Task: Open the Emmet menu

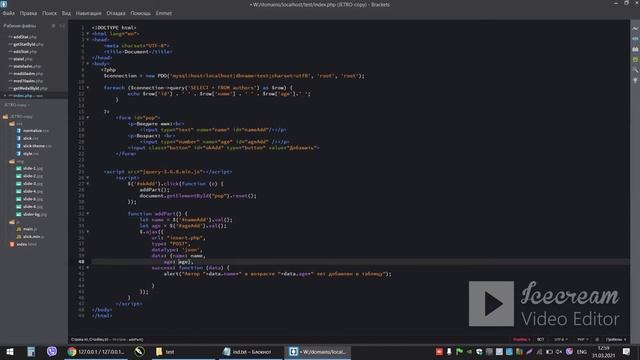Action: click(x=164, y=13)
